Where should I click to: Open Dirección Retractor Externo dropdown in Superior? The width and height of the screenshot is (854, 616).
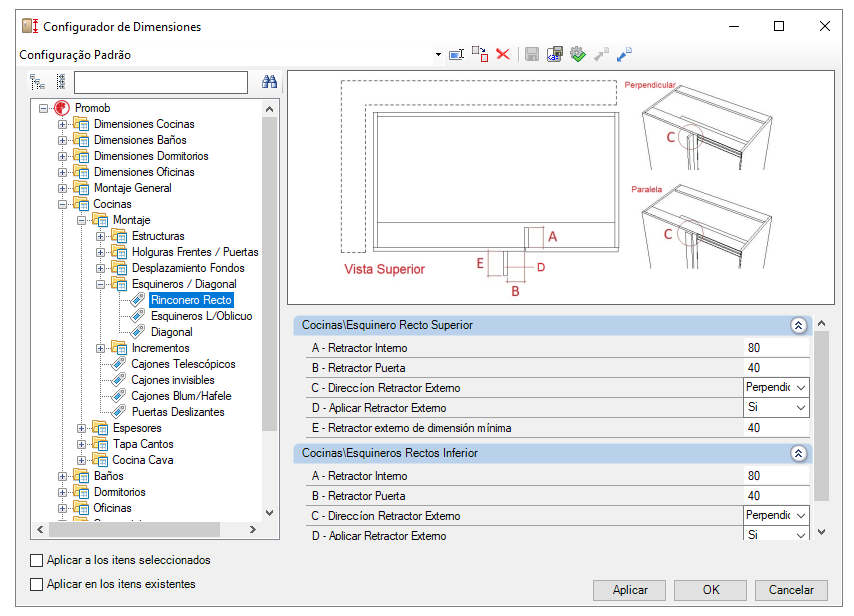coord(801,388)
